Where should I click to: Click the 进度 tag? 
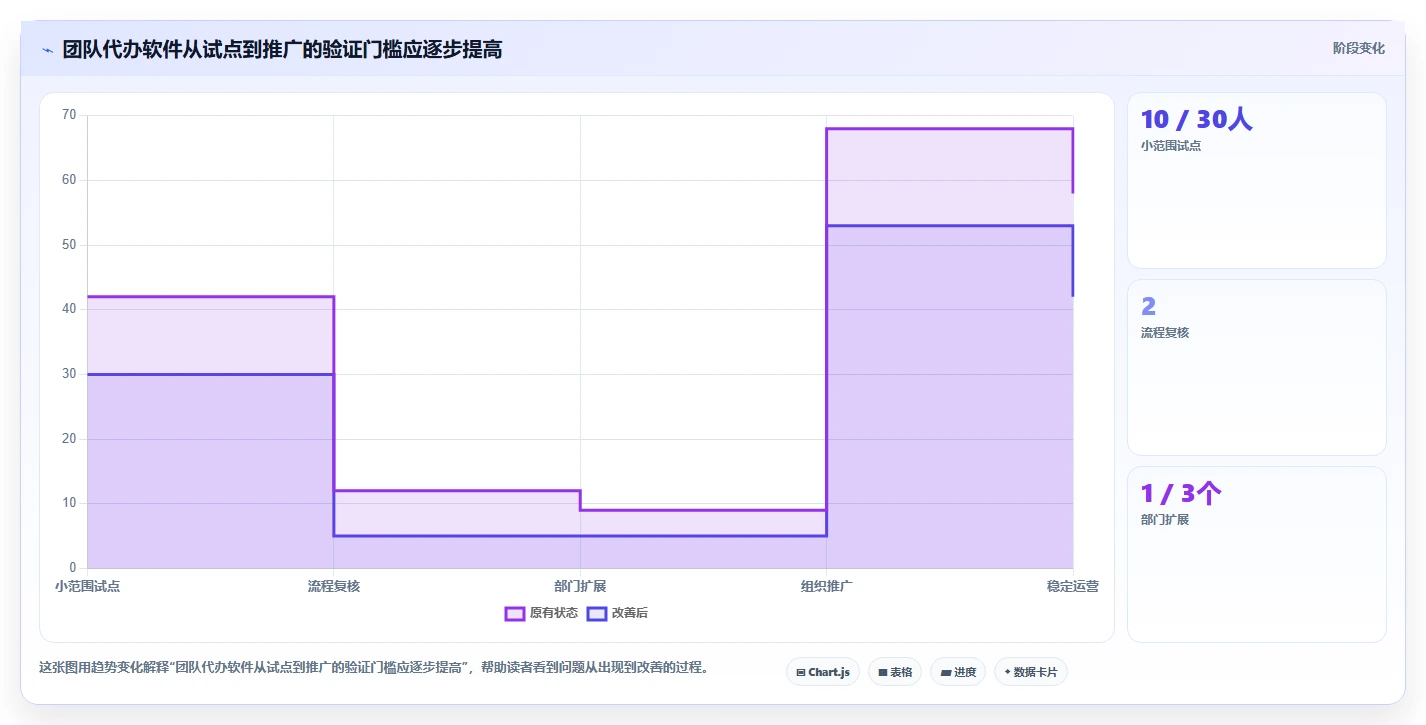958,672
